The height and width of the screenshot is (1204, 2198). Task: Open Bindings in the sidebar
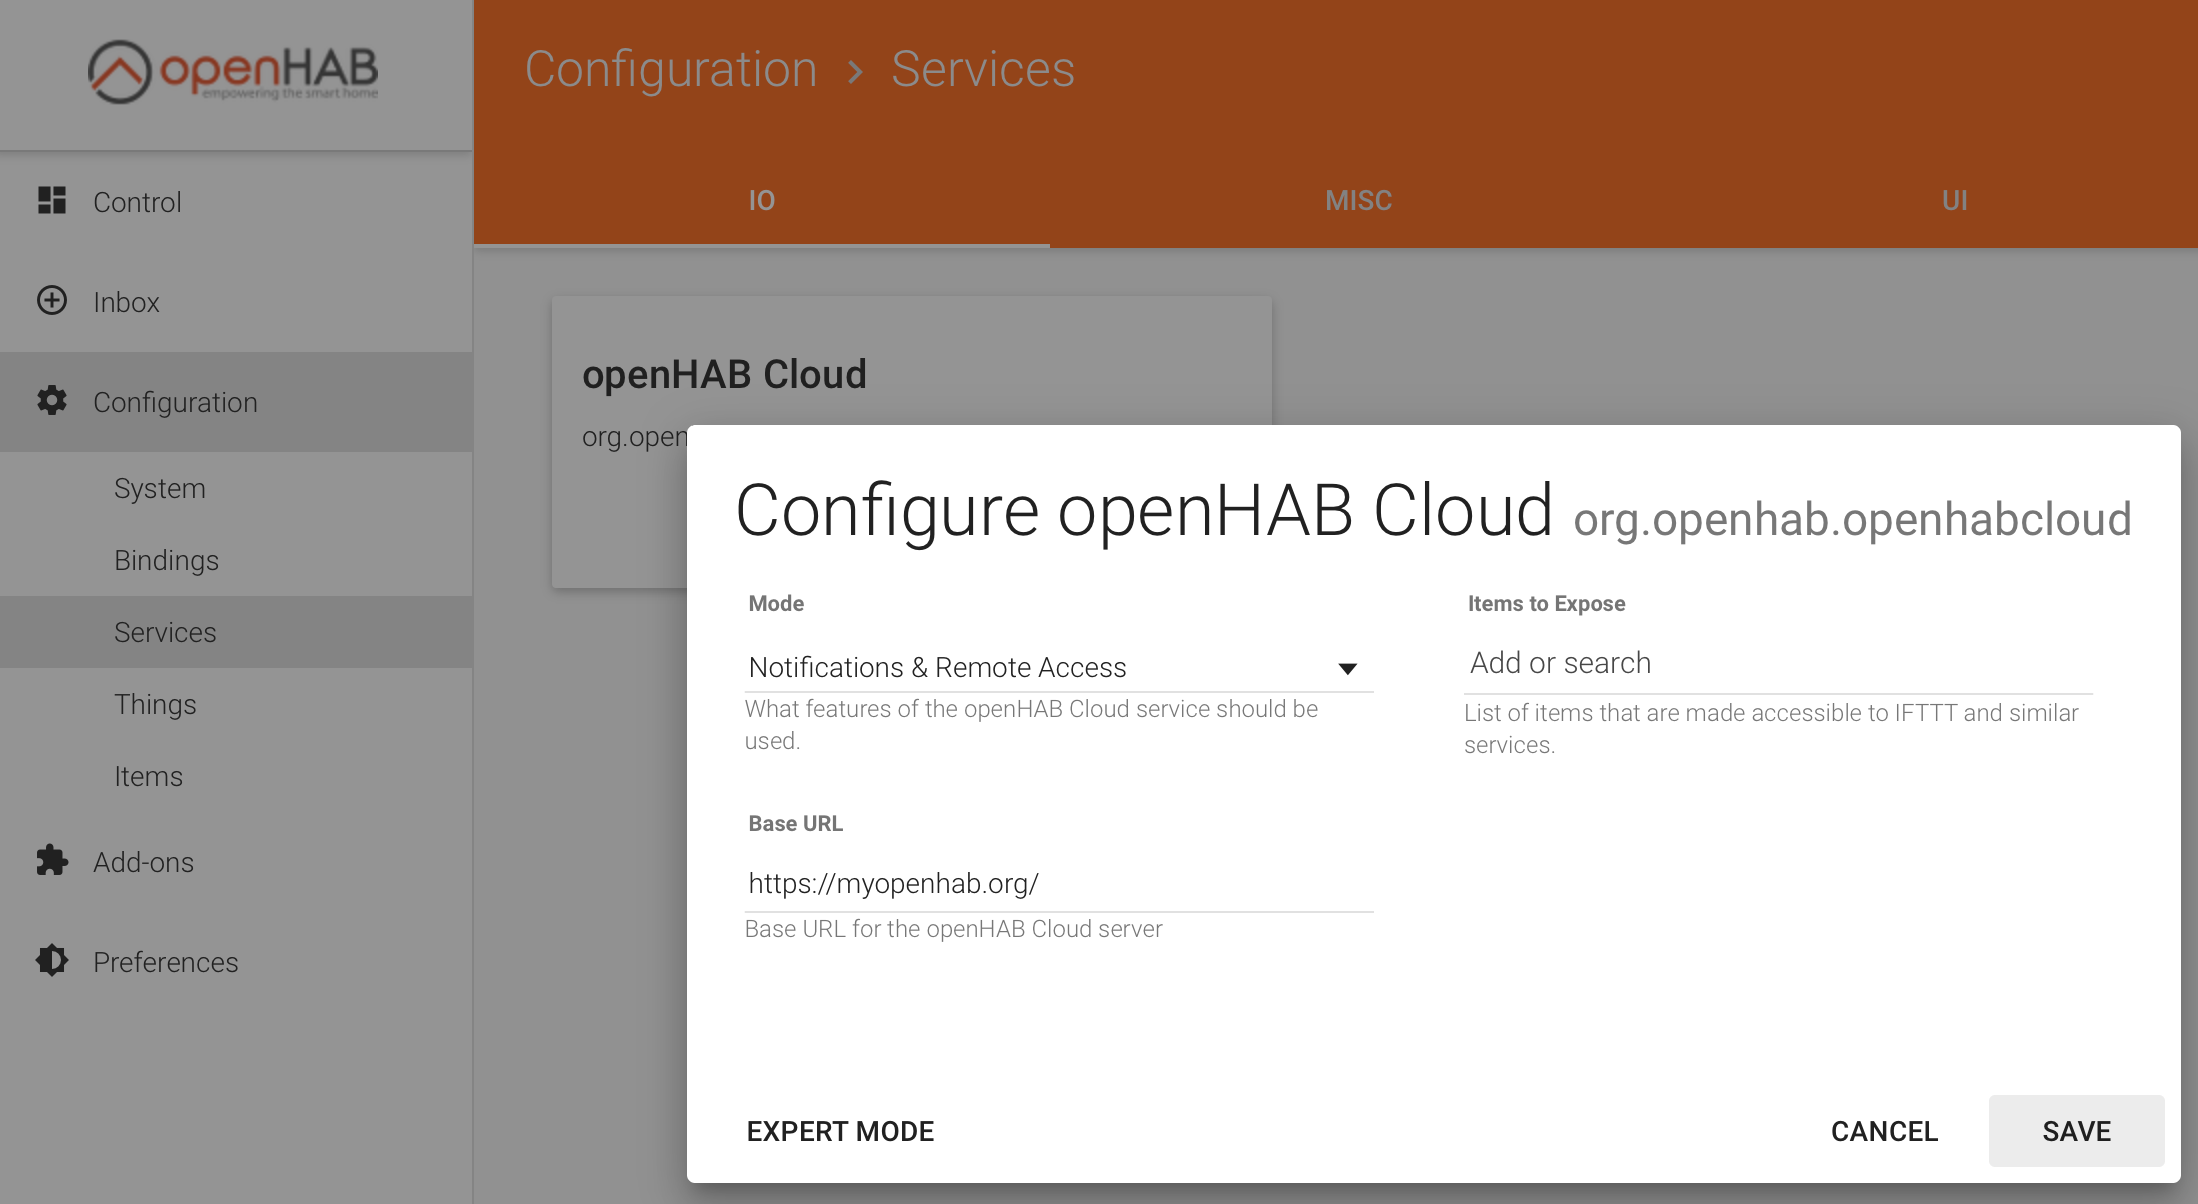point(166,560)
